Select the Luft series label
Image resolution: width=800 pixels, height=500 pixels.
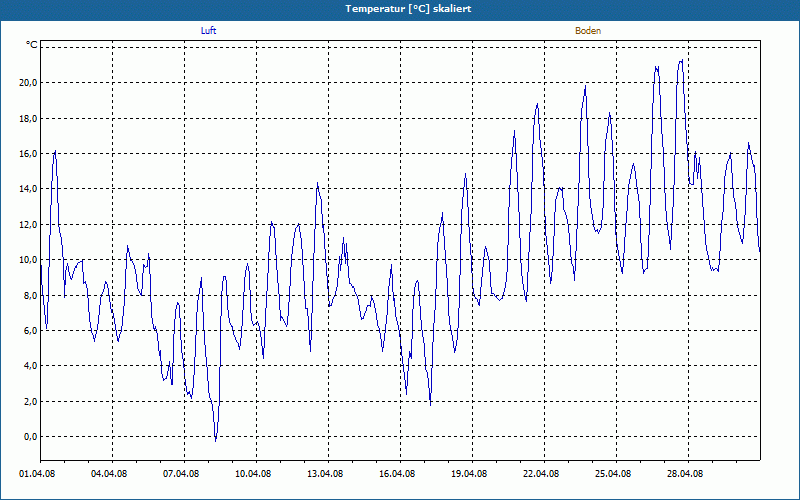point(208,31)
